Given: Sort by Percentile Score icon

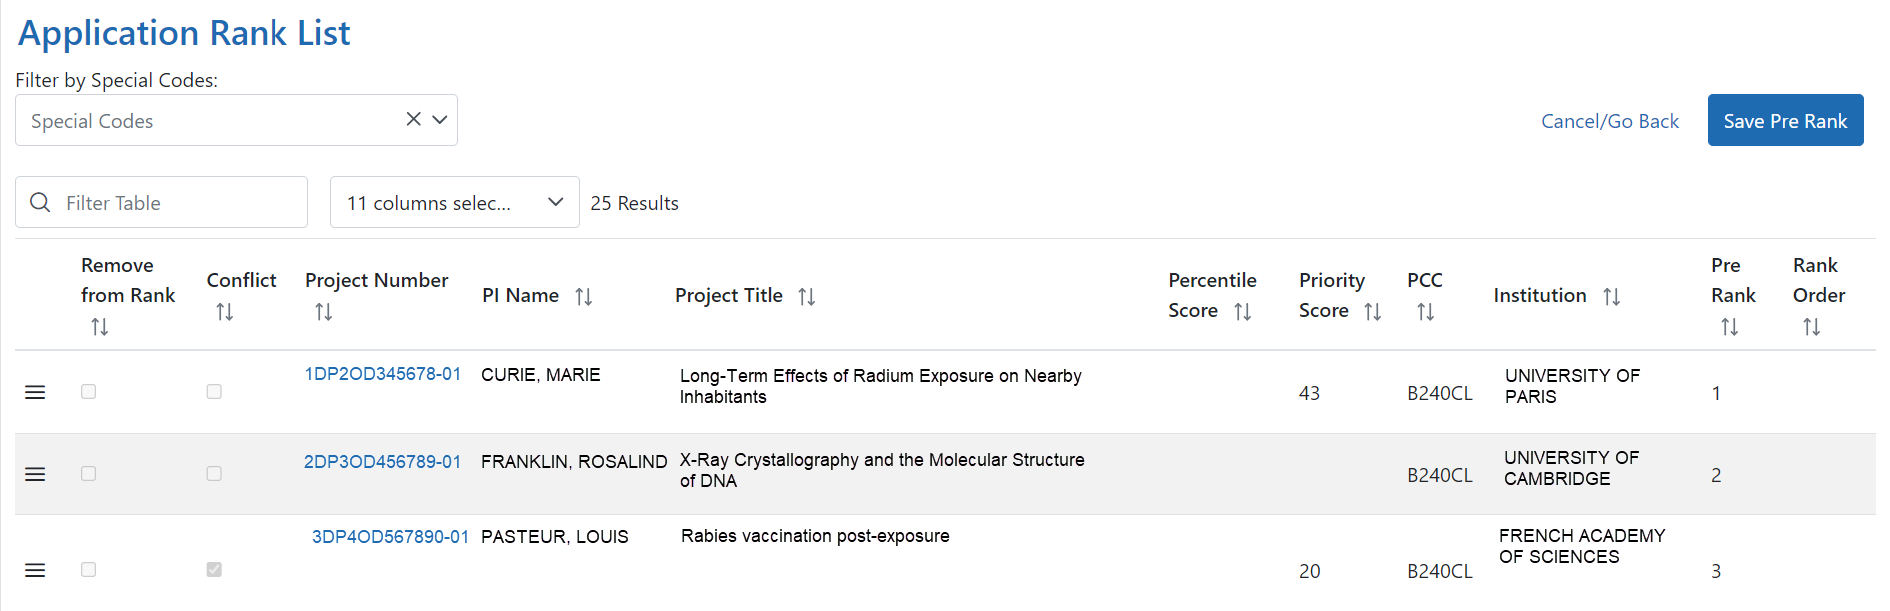Looking at the screenshot, I should coord(1243,312).
